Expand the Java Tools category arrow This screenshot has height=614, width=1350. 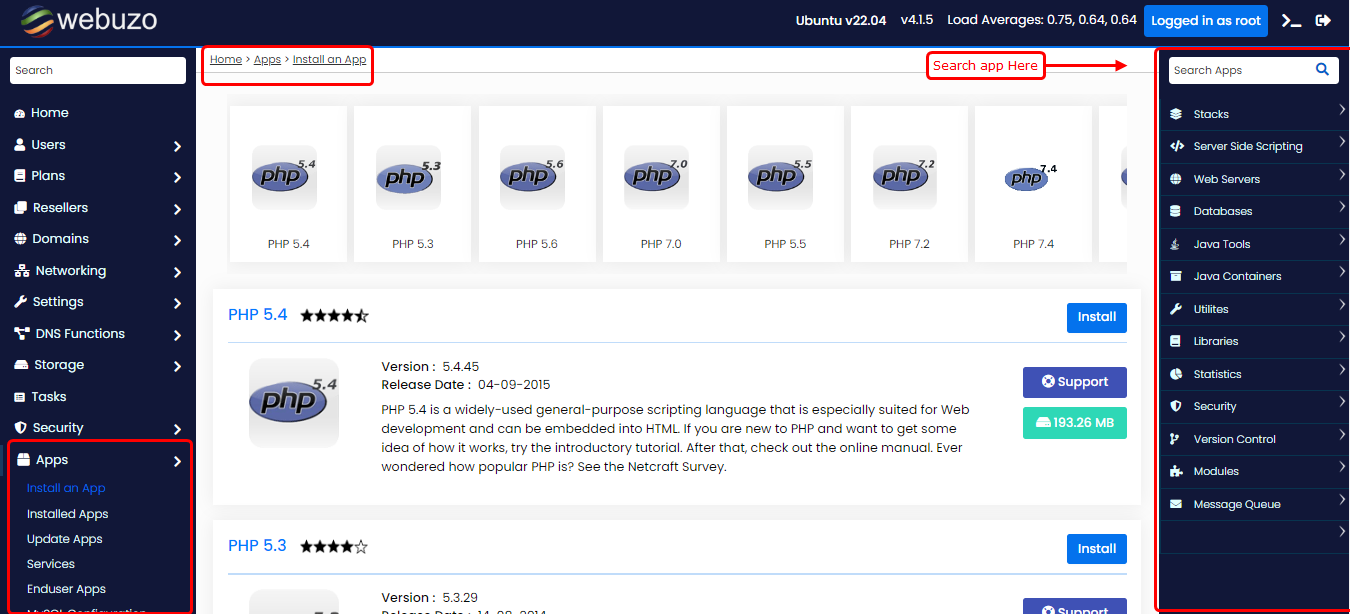click(1342, 240)
